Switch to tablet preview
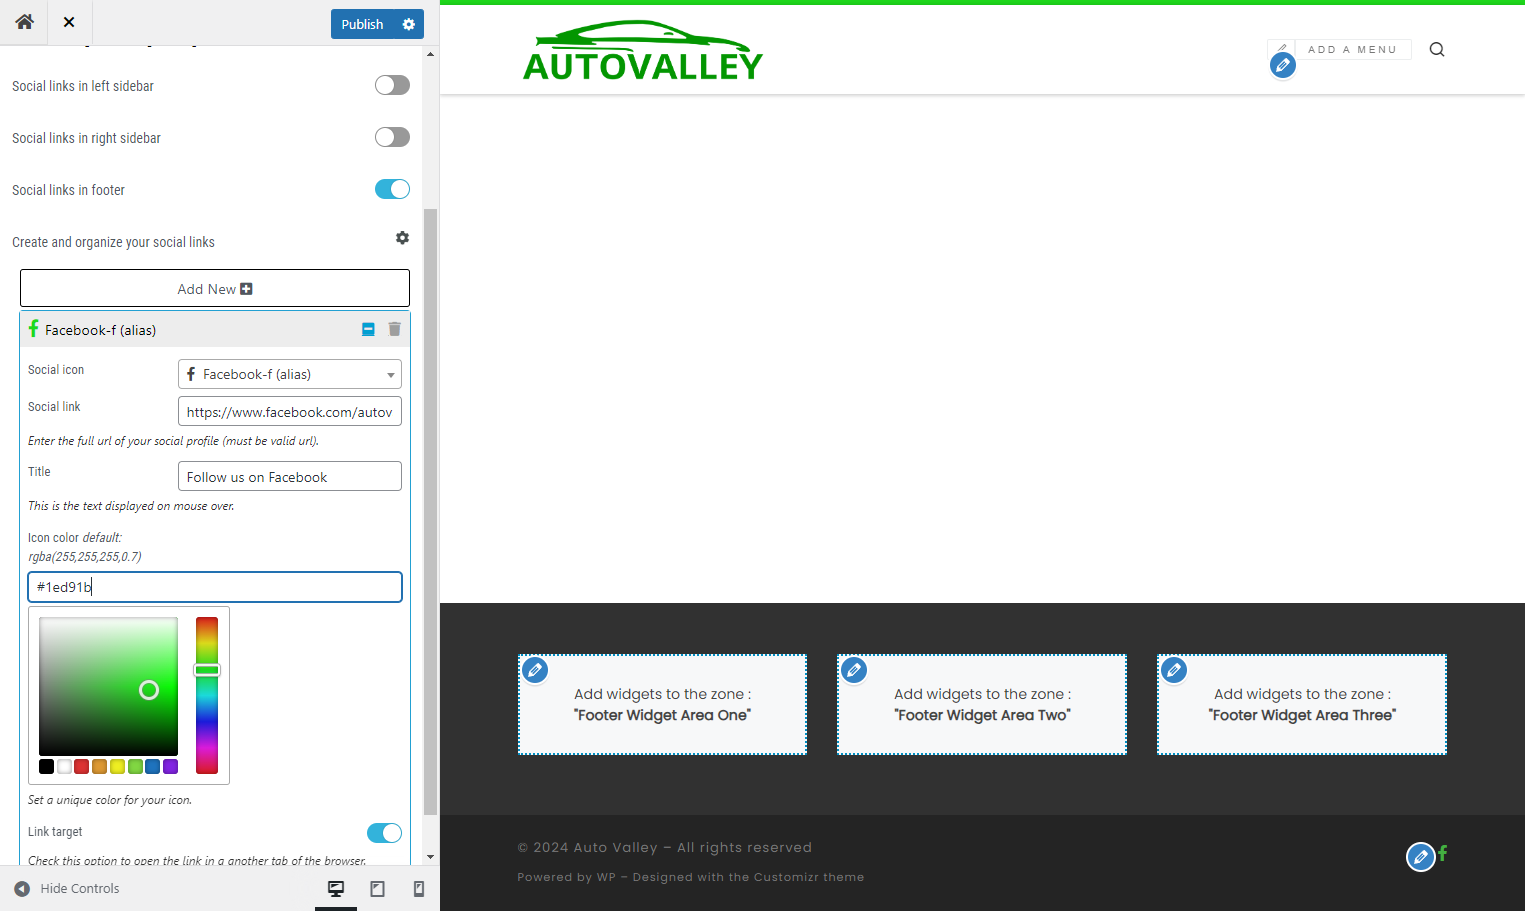 (x=377, y=888)
